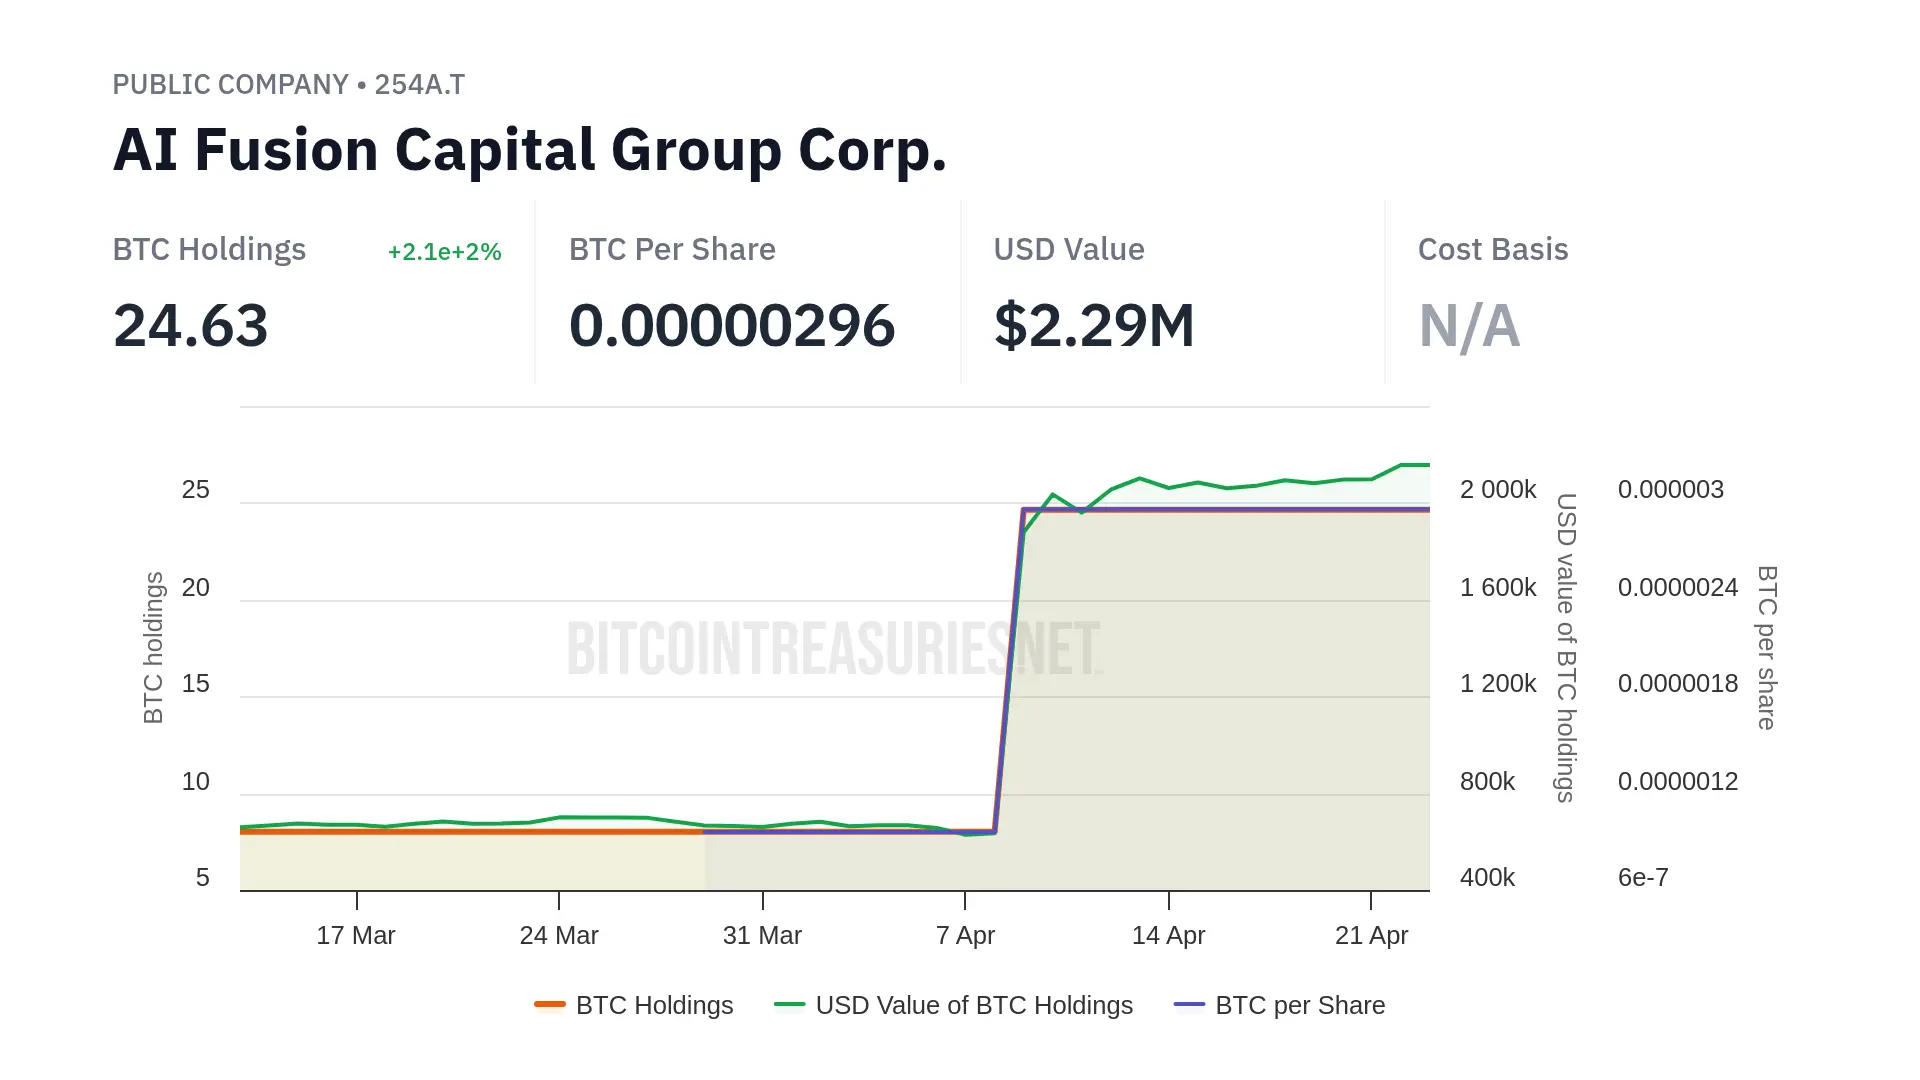
Task: Click the +2.1e+2% change indicator
Action: tap(444, 252)
